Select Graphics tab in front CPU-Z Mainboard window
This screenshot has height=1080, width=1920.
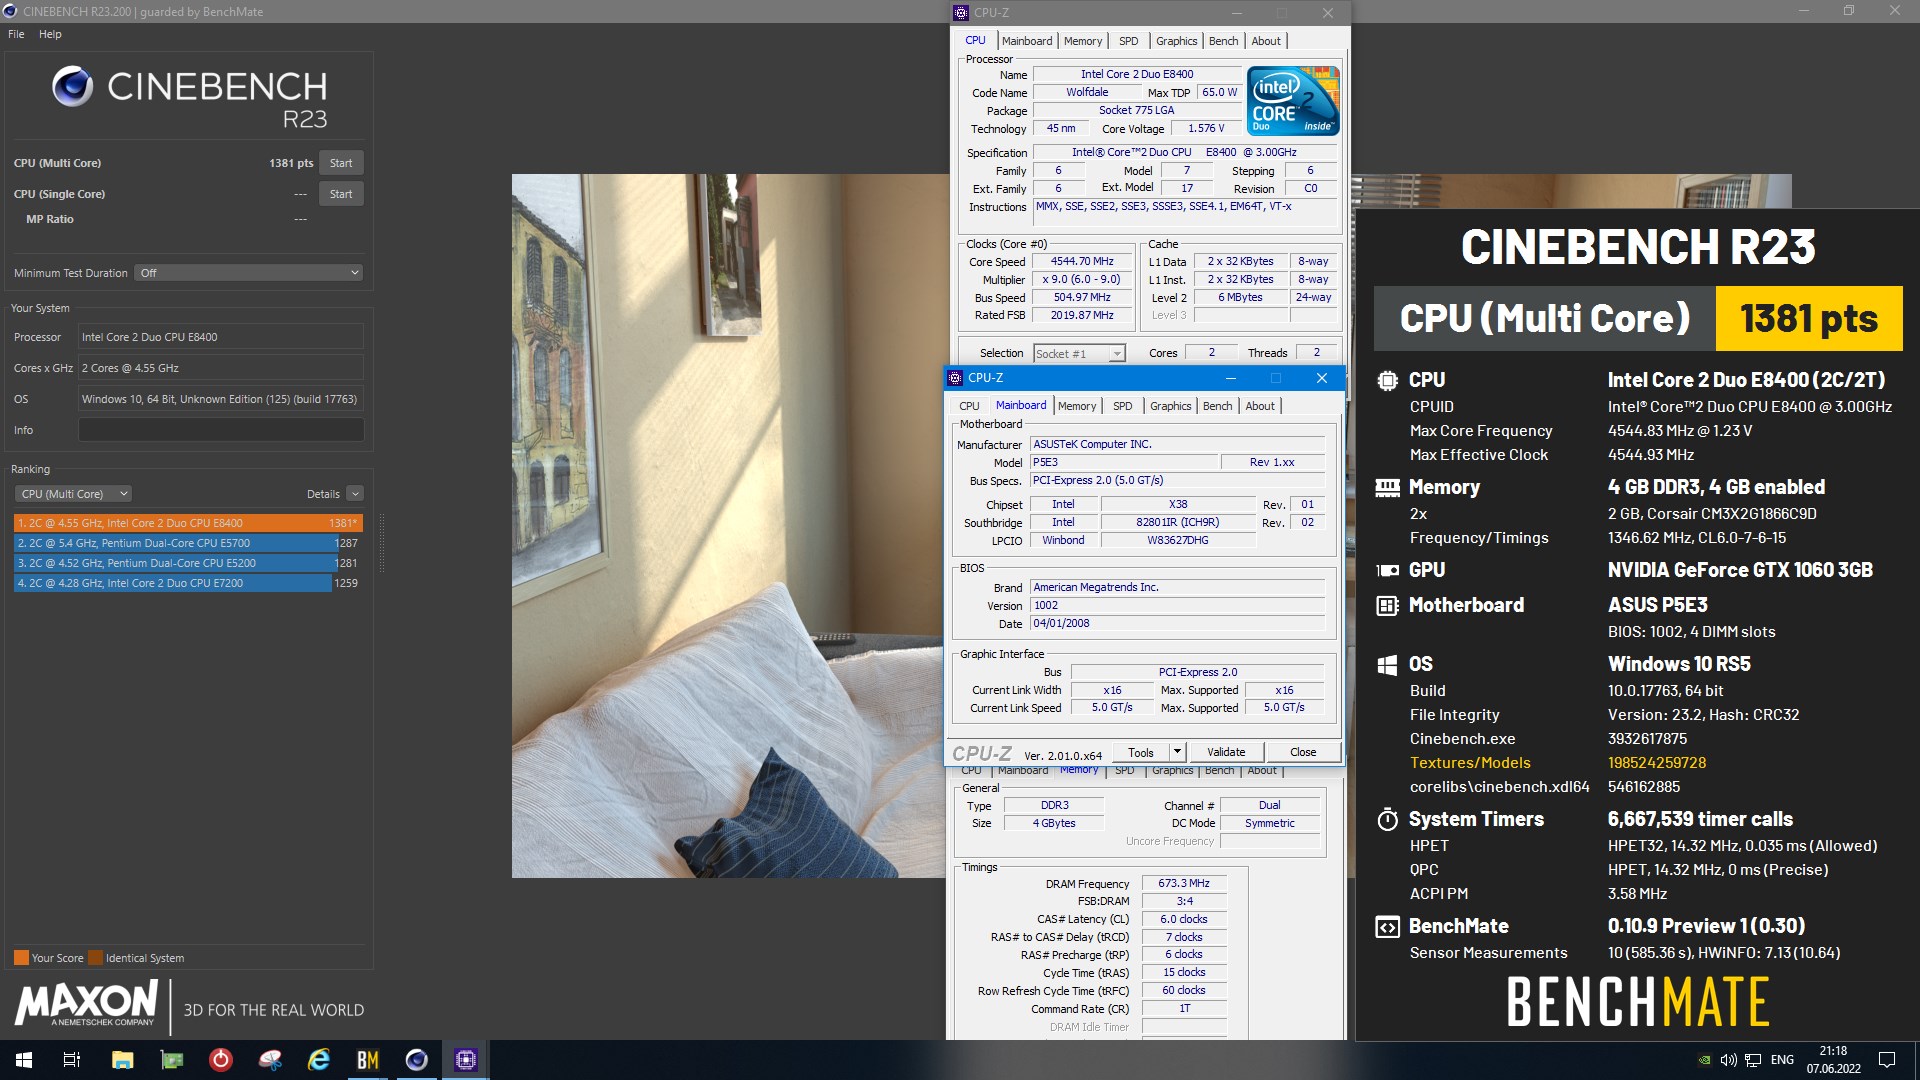(x=1170, y=406)
